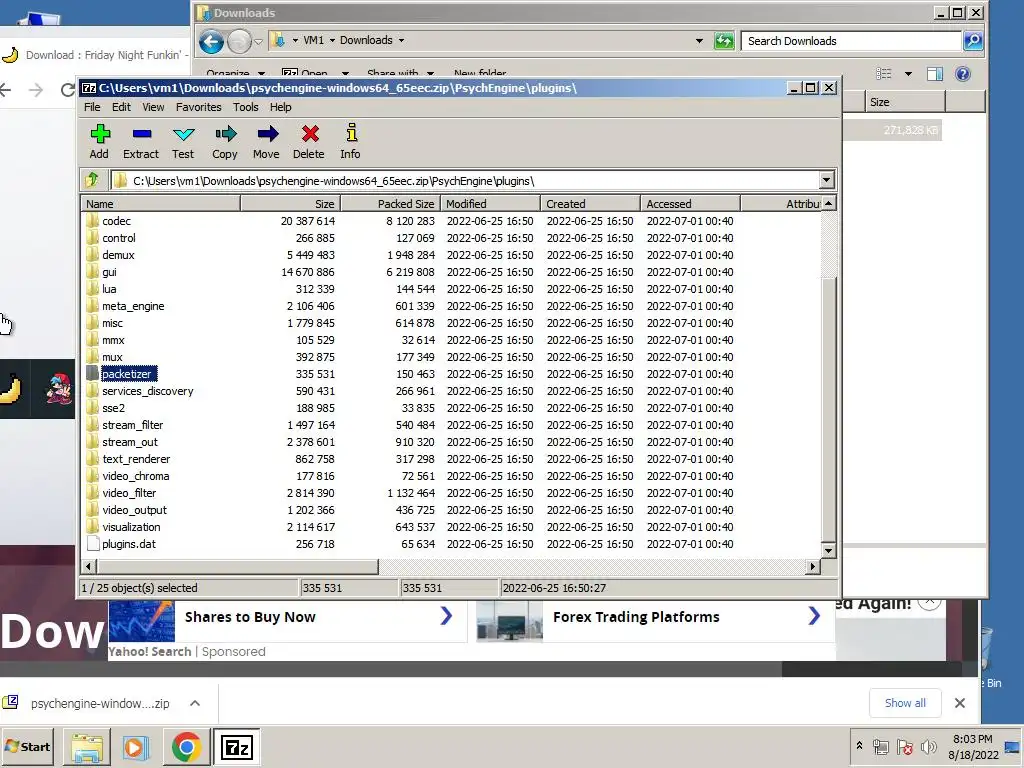This screenshot has width=1024, height=768.
Task: Click the Test toolbar icon
Action: click(x=184, y=135)
